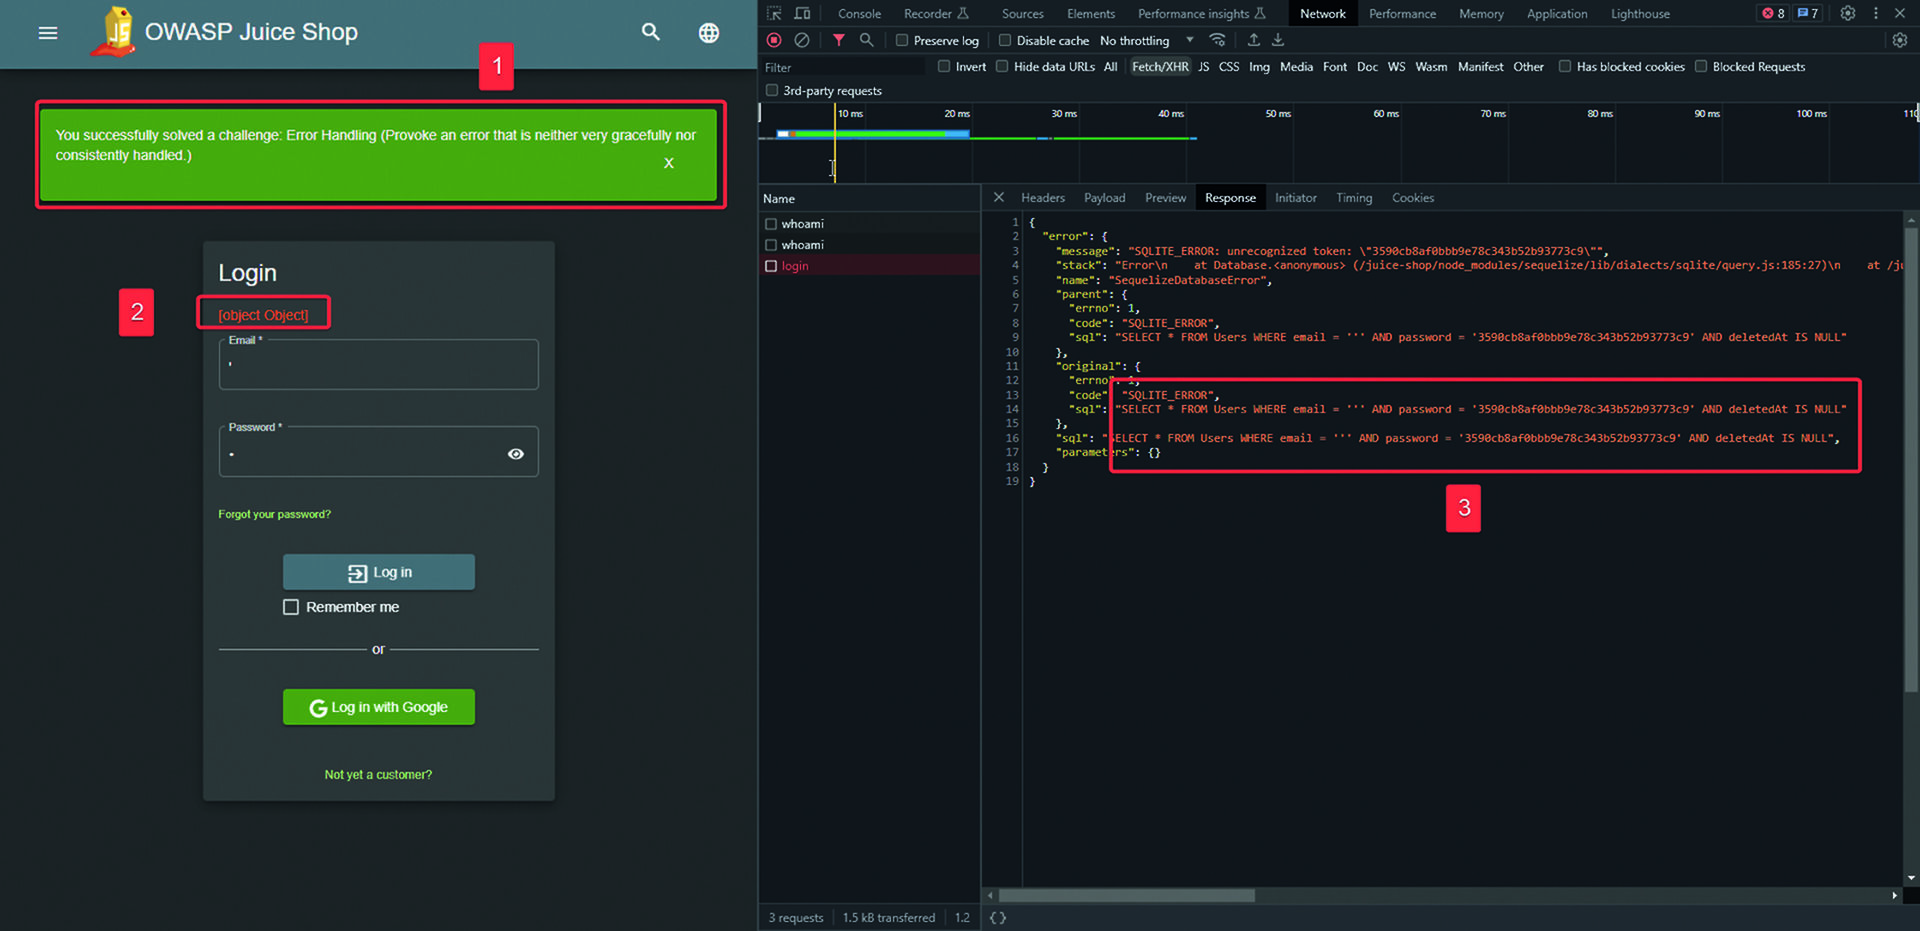Viewport: 1920px width, 931px height.
Task: Toggle device toolbar icon in DevTools
Action: click(802, 13)
